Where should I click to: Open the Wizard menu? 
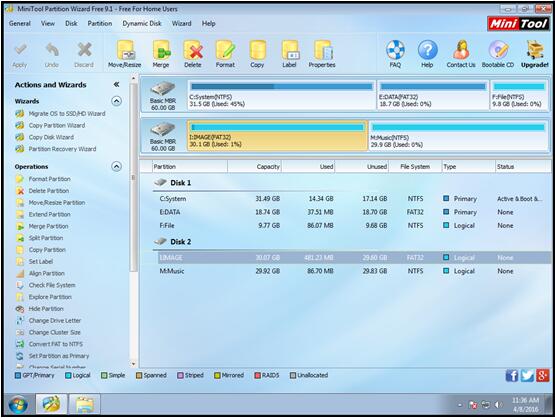[x=182, y=23]
